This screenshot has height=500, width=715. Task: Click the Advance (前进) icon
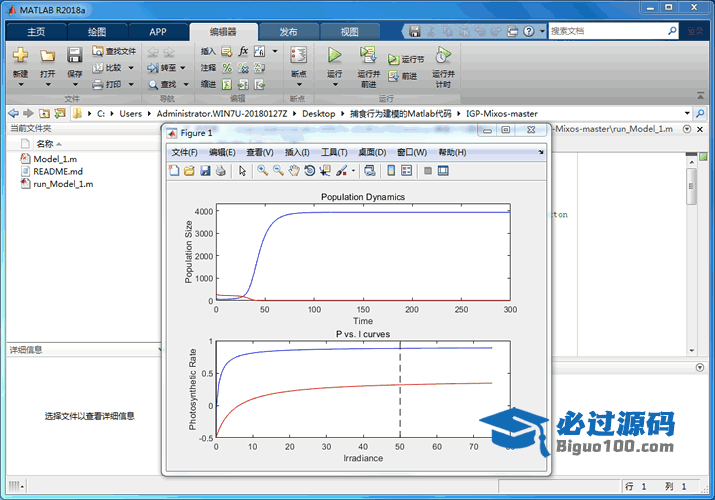tap(393, 76)
